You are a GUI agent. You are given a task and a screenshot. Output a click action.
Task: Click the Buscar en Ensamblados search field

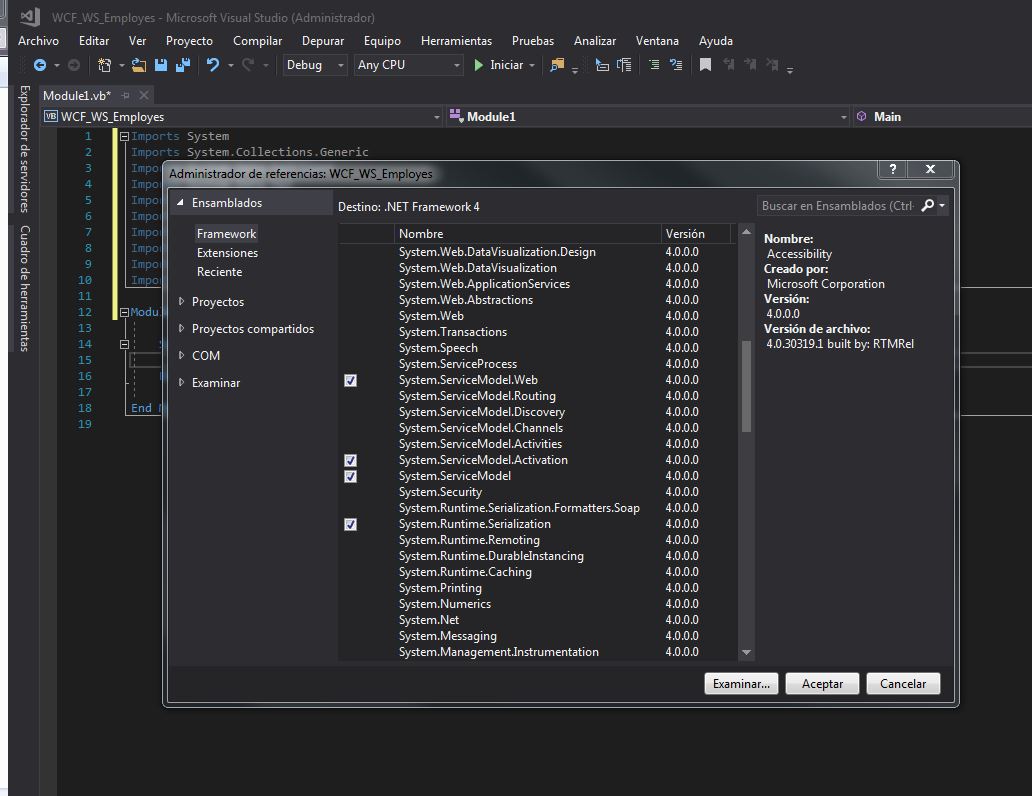(838, 205)
